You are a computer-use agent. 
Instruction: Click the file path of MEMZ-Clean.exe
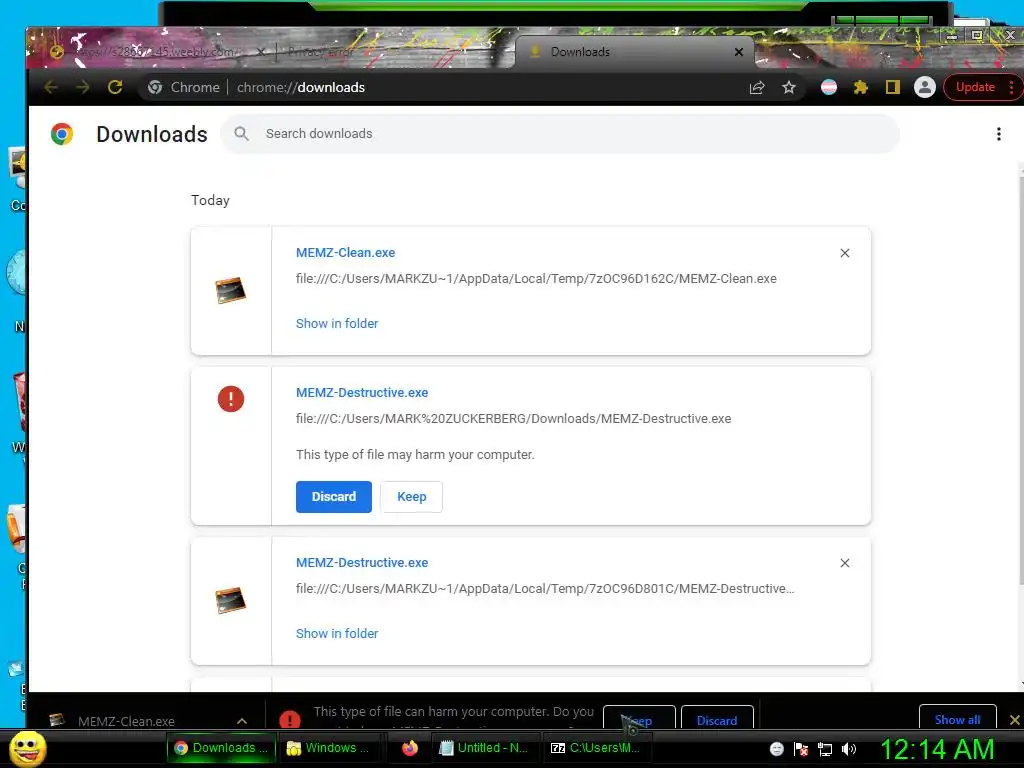(x=536, y=279)
